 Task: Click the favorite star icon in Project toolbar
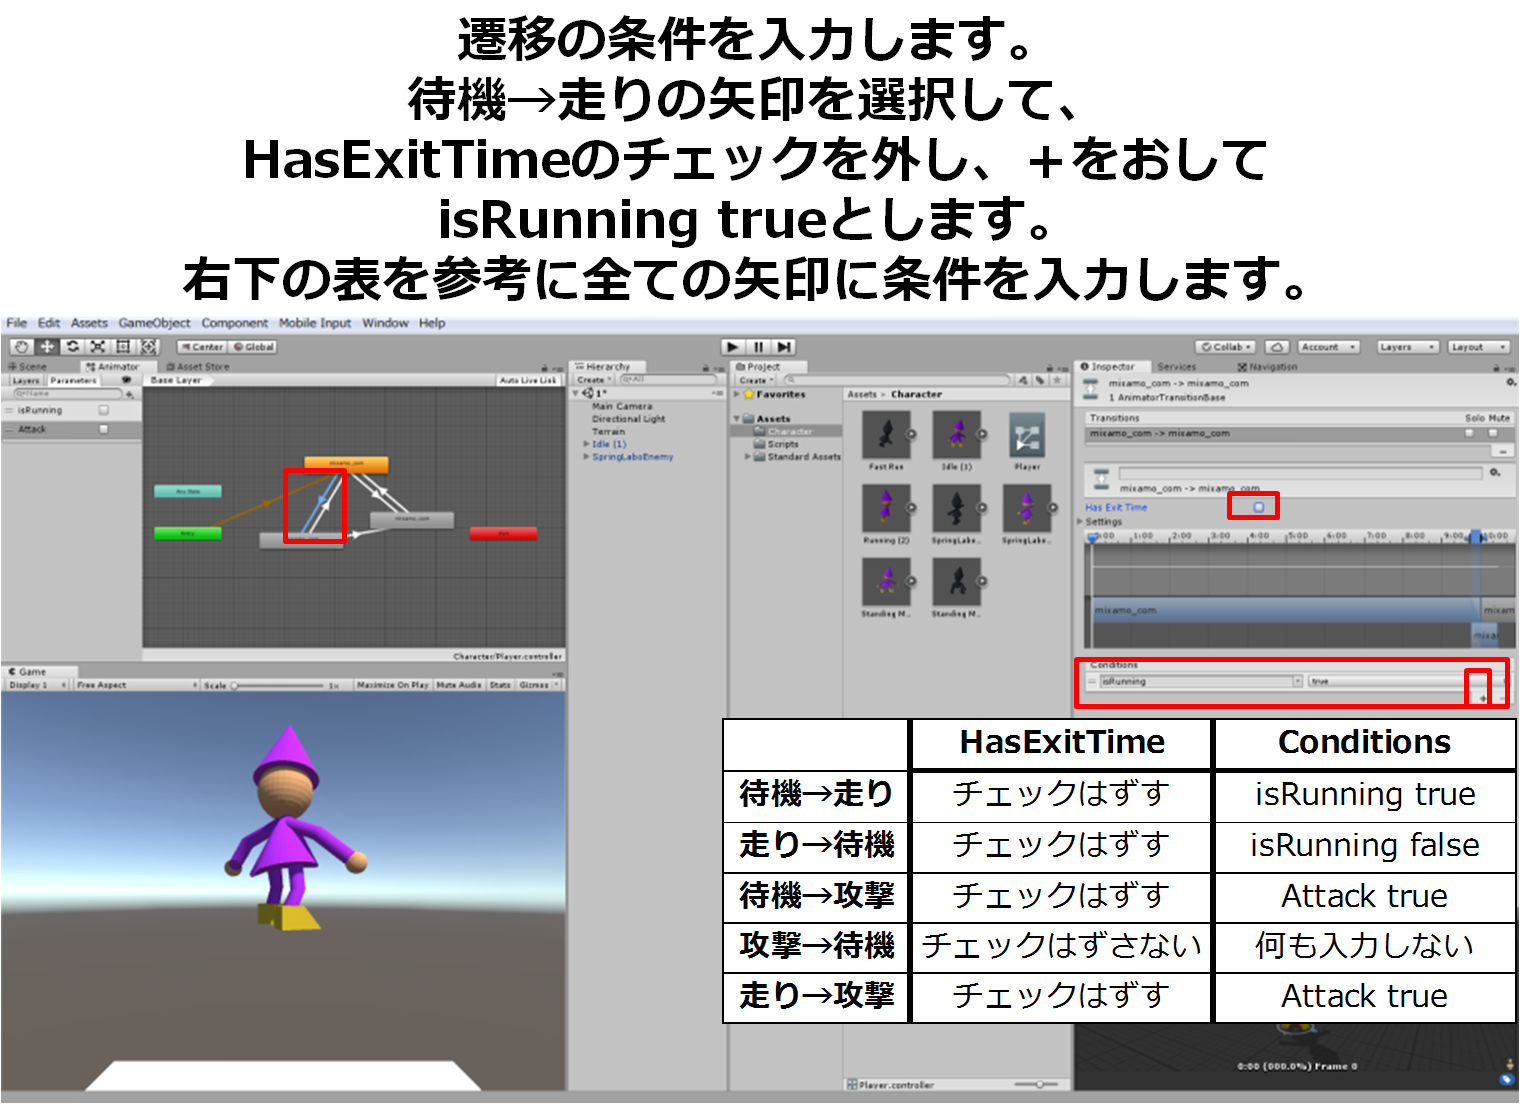click(x=1057, y=380)
